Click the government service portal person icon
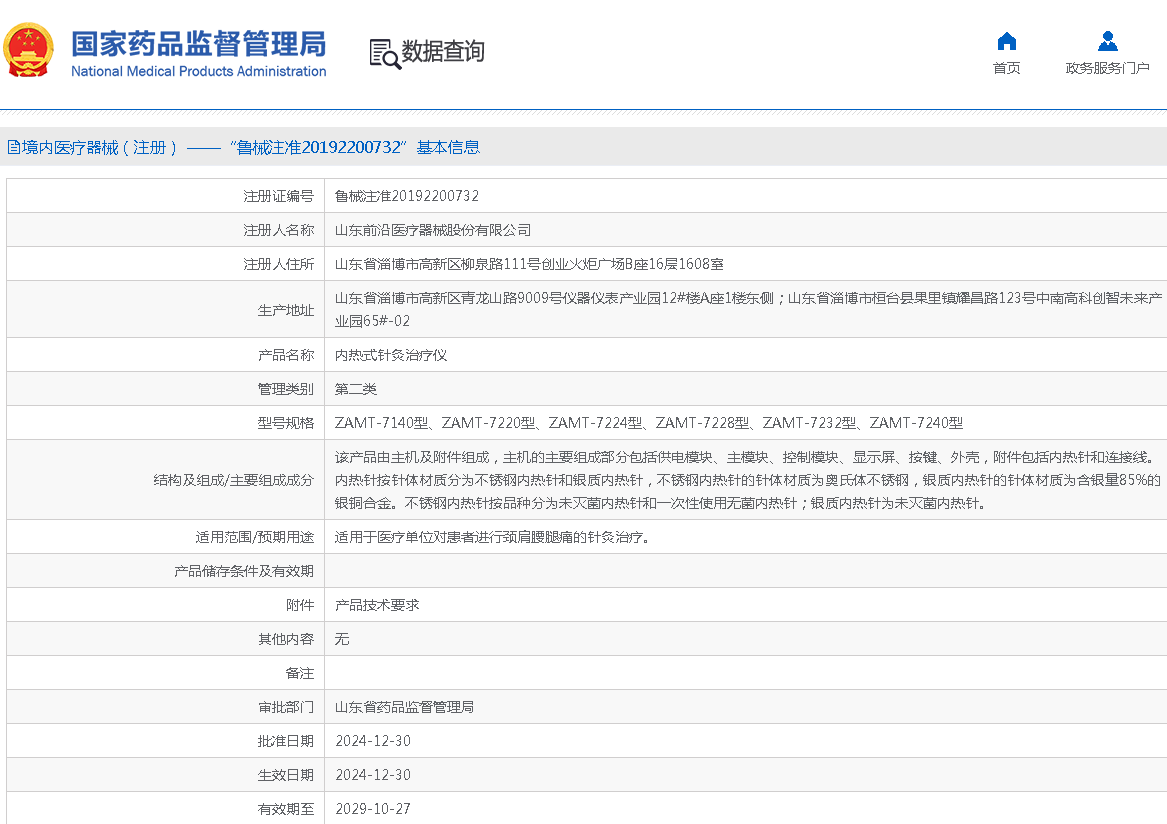The image size is (1167, 824). 1107,41
